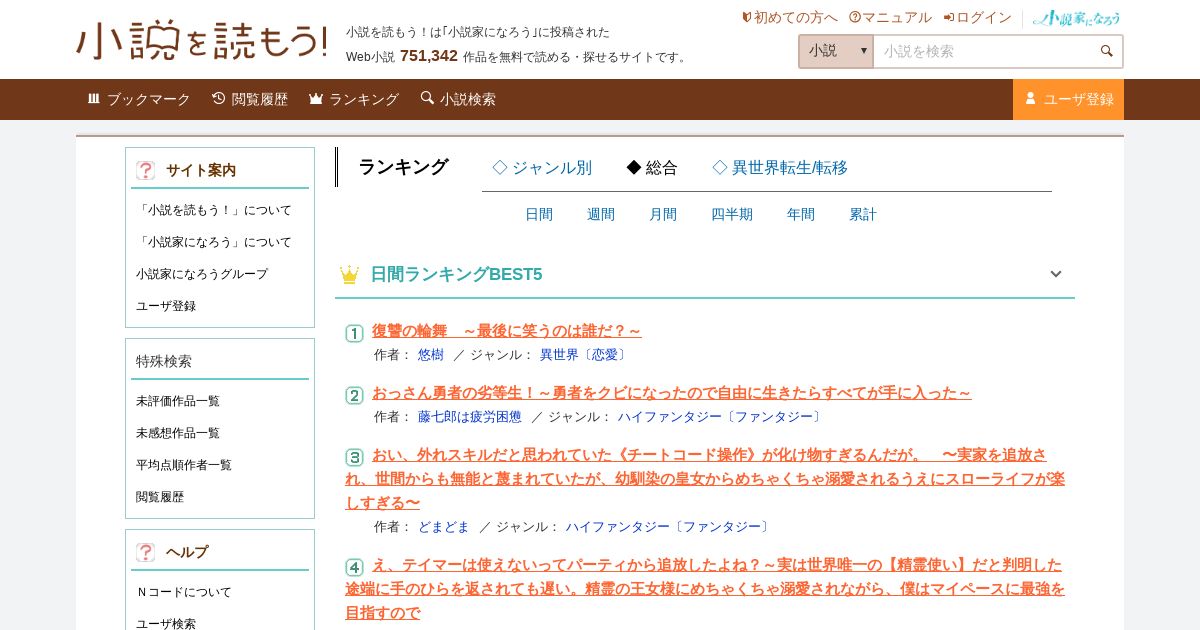
Task: Click the ヘルプ sidebar heading
Action: 187,552
